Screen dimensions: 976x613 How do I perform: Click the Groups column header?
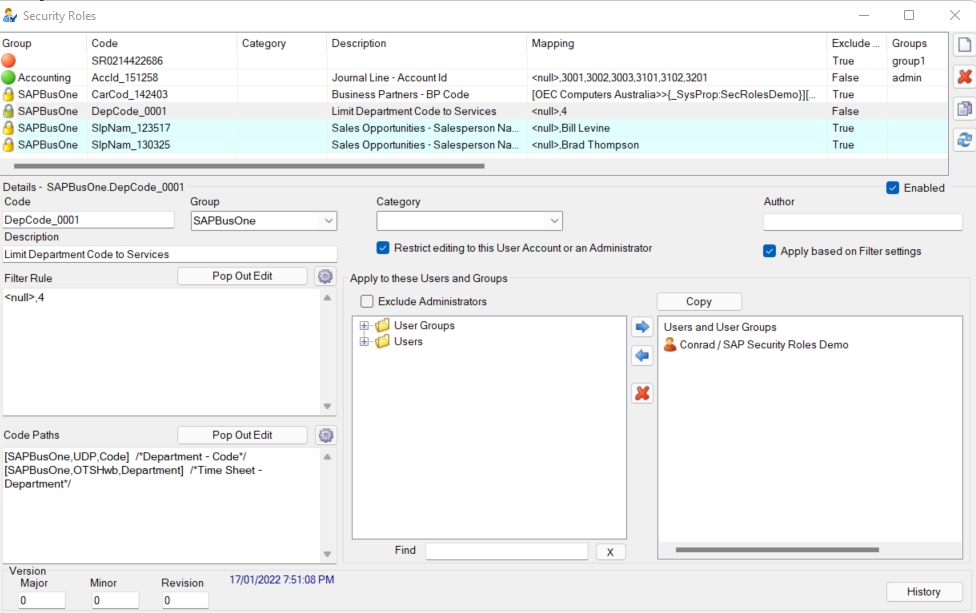pyautogui.click(x=918, y=43)
